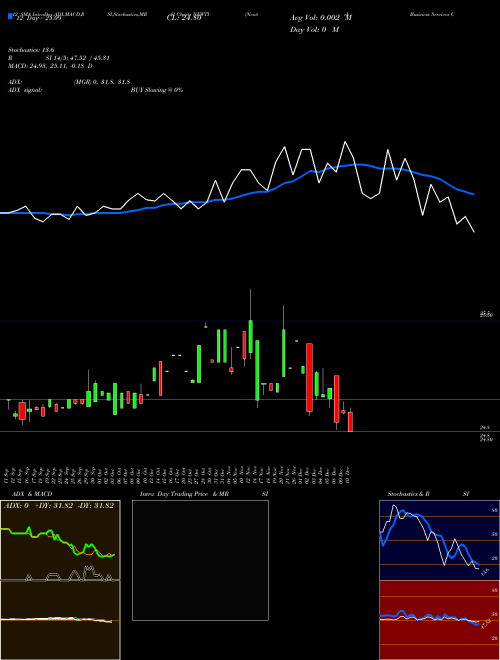Click the 24.8 price label on the right axis

(484, 427)
